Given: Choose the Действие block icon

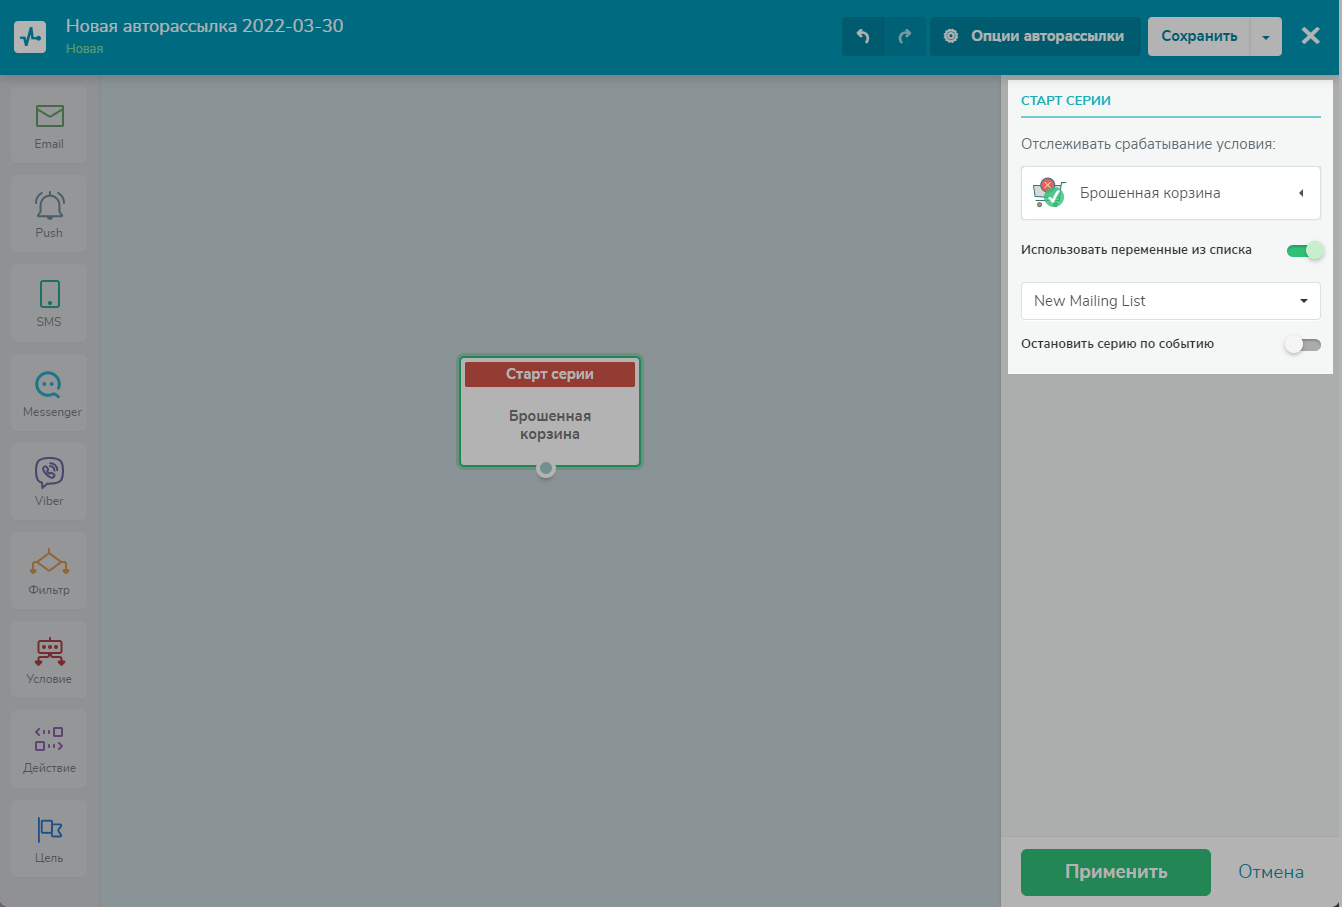Looking at the screenshot, I should pyautogui.click(x=49, y=747).
